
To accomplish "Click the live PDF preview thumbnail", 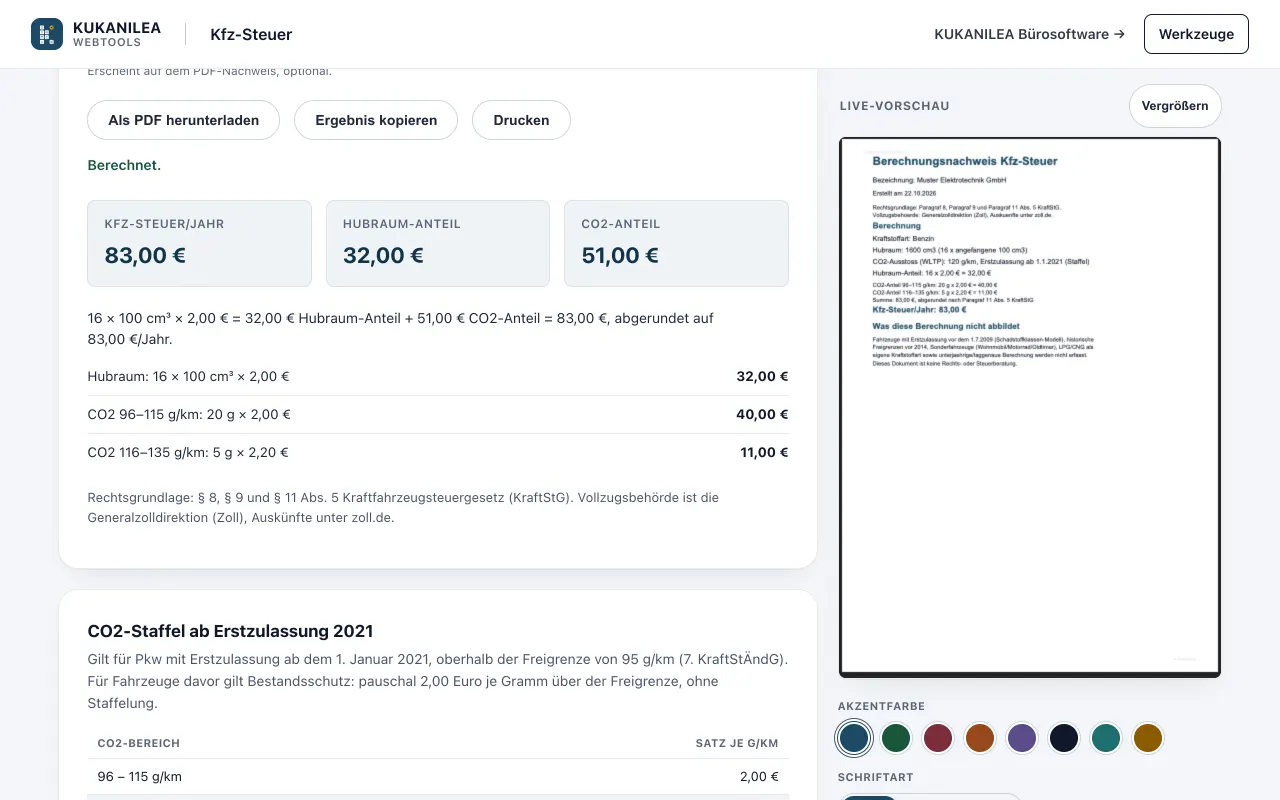I will click(1030, 407).
